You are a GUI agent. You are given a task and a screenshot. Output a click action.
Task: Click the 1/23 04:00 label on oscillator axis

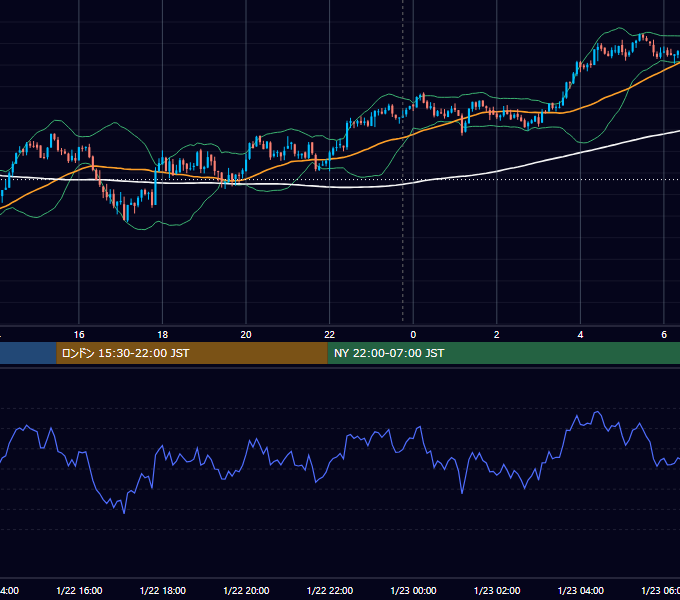(581, 590)
